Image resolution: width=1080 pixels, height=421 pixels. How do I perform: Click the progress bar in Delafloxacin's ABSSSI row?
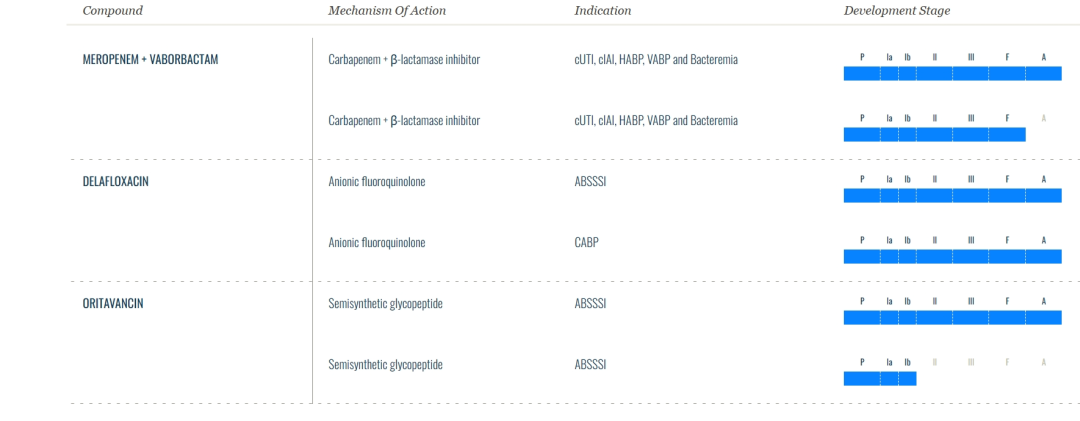pos(952,196)
